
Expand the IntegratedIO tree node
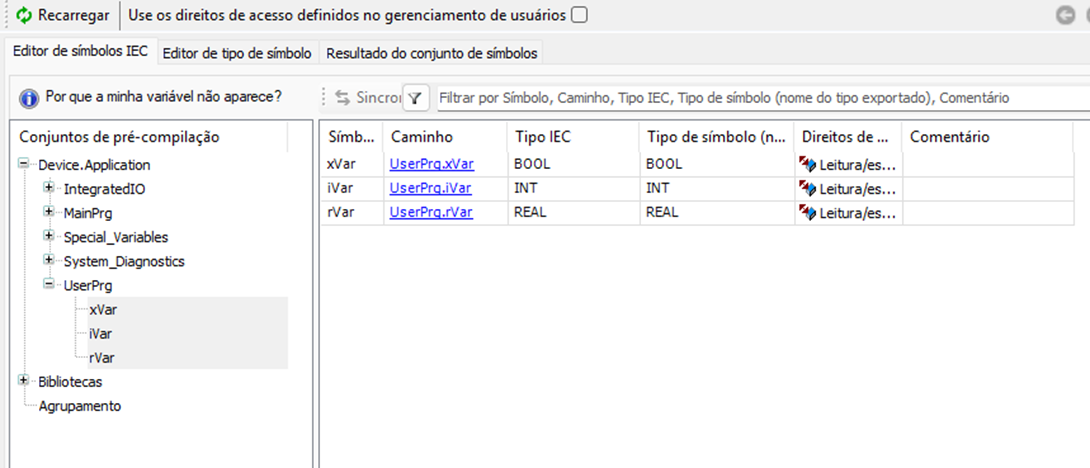point(48,188)
